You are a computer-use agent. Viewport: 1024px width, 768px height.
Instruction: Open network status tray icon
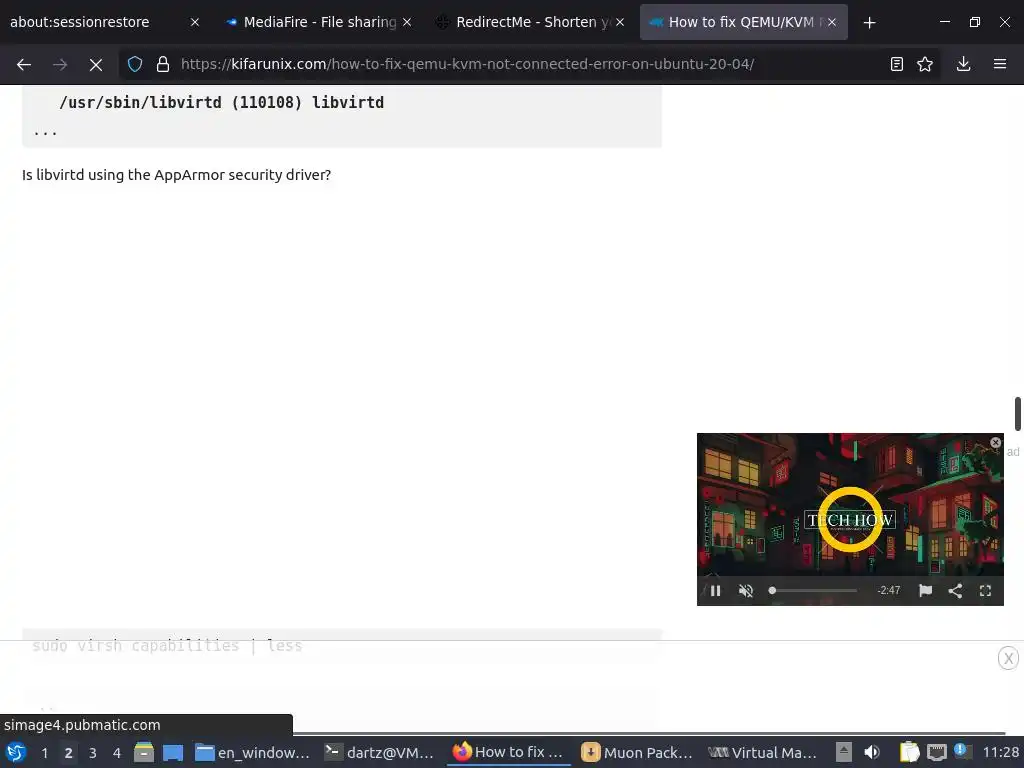click(936, 752)
